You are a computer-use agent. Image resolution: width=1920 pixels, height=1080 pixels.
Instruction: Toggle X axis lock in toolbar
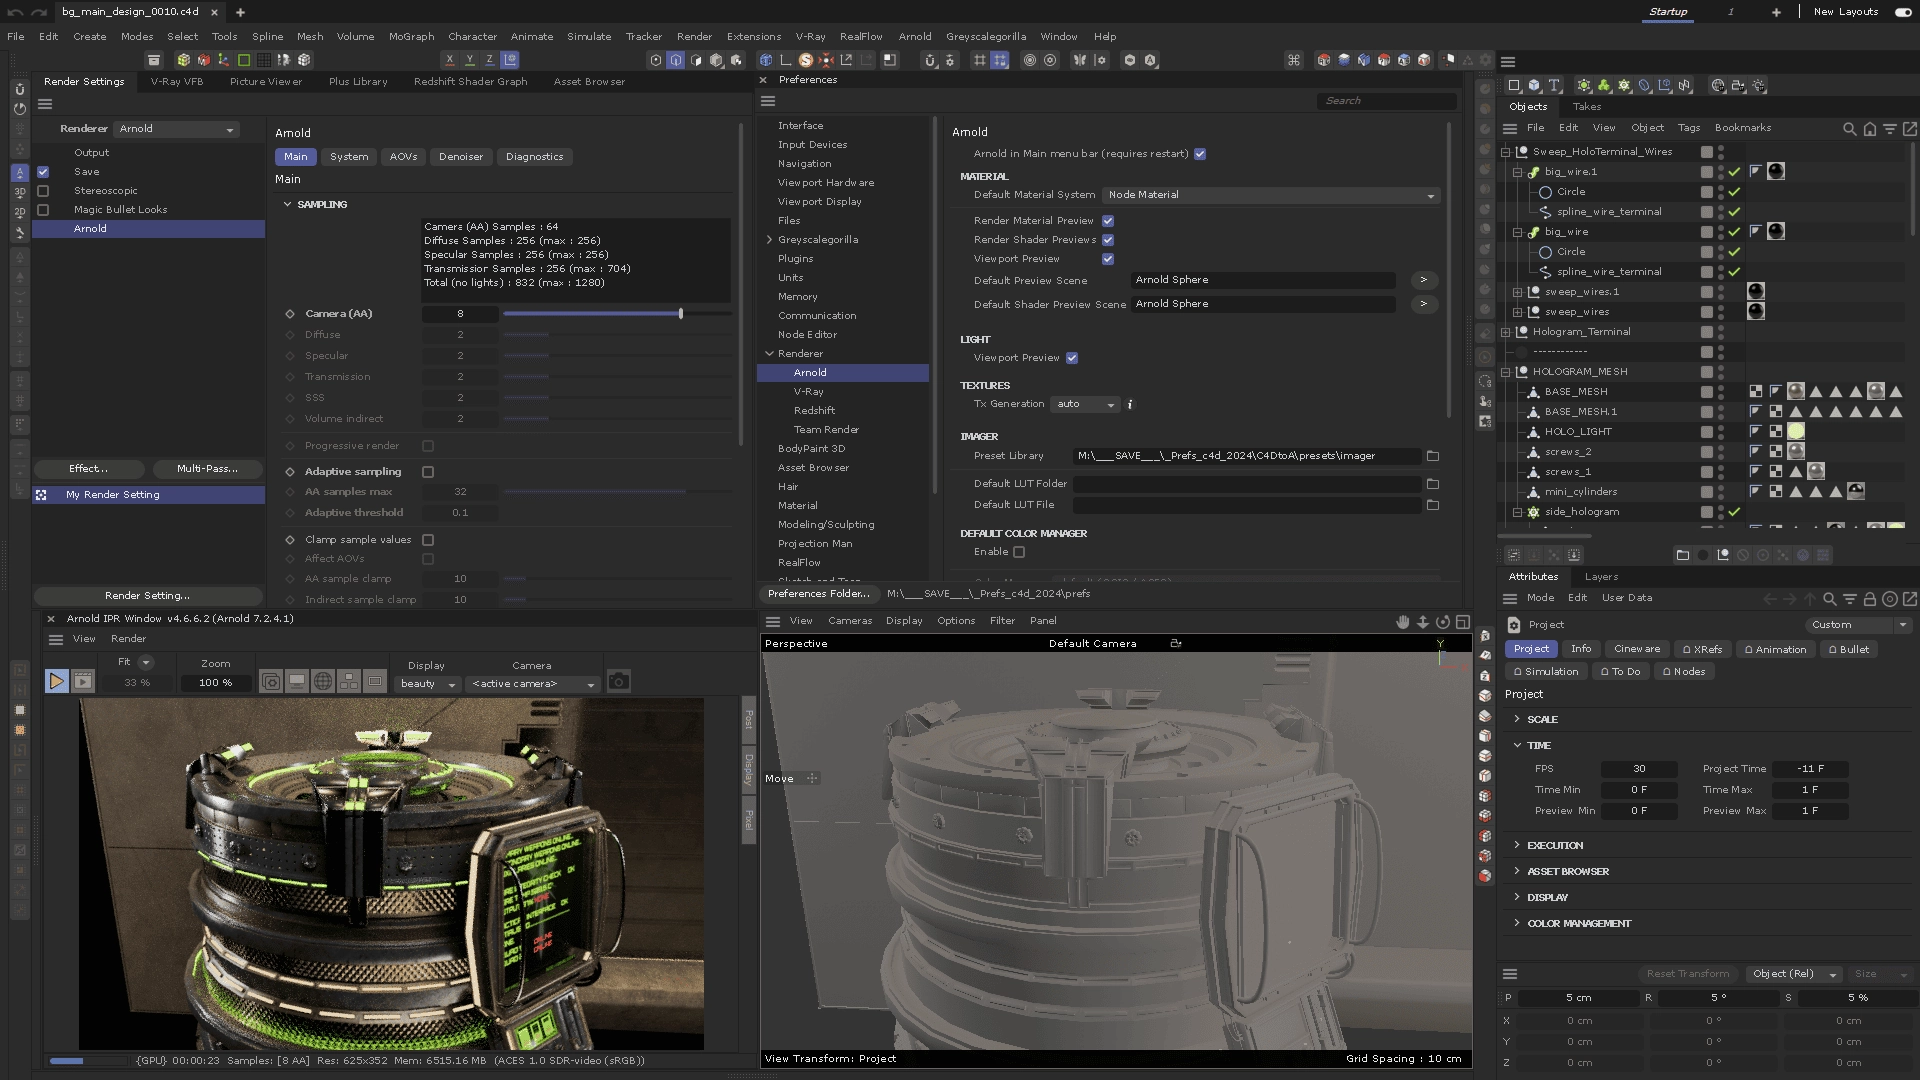[449, 60]
